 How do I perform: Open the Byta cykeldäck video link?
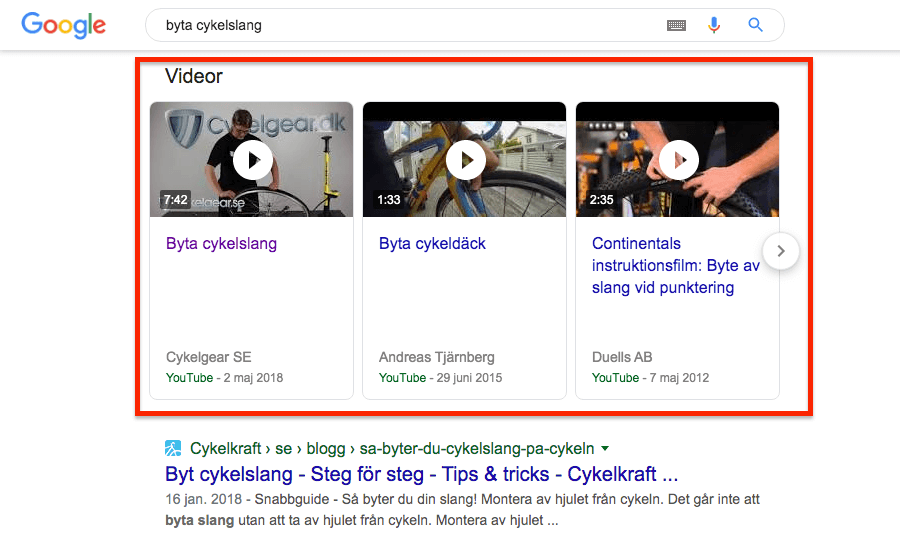432,243
